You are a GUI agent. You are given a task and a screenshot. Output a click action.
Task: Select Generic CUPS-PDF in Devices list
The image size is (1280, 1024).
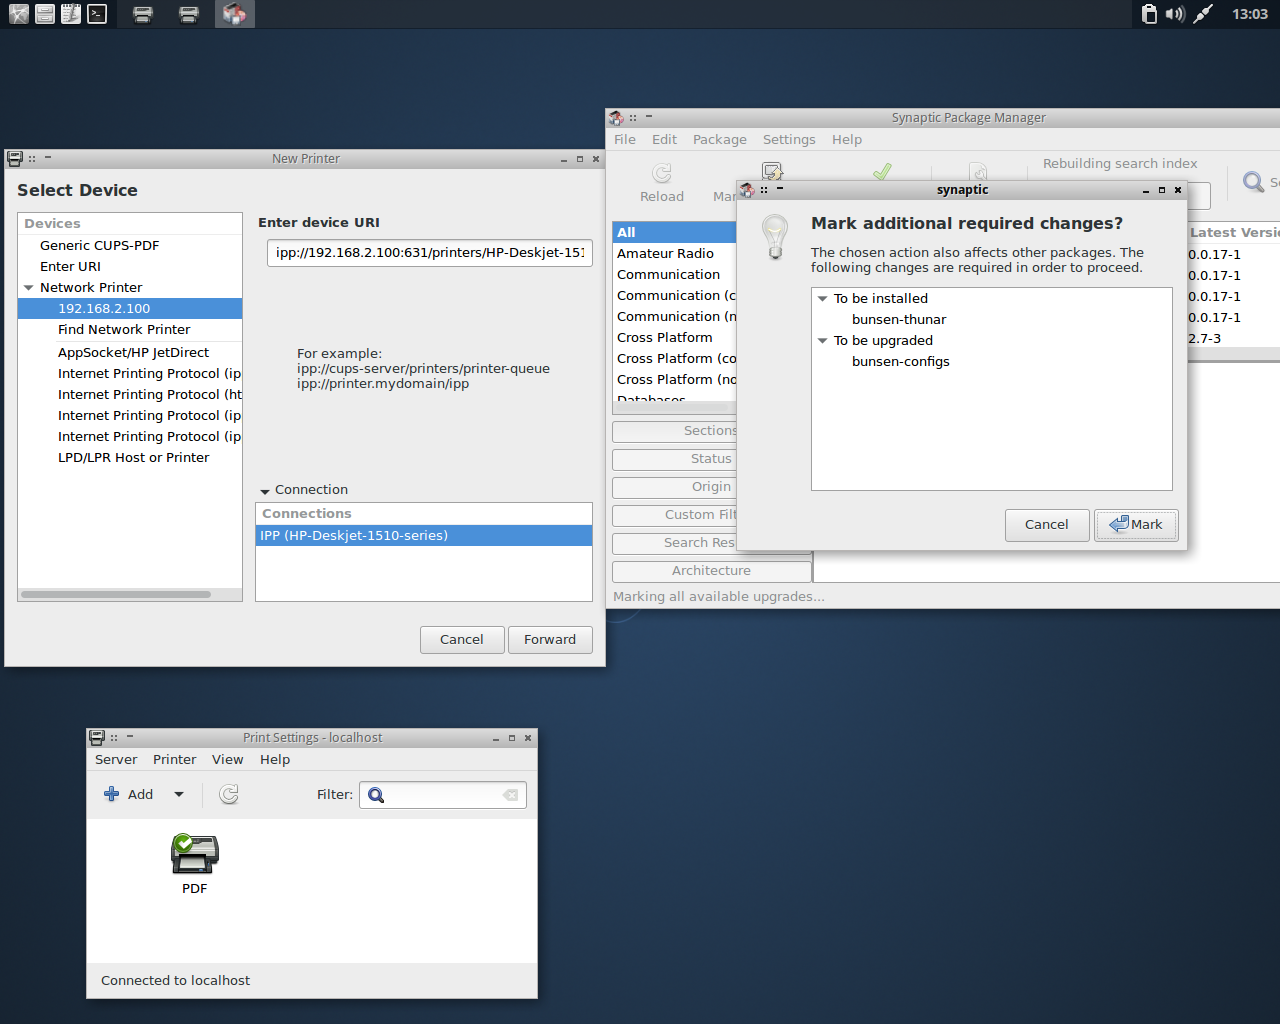[x=130, y=246]
